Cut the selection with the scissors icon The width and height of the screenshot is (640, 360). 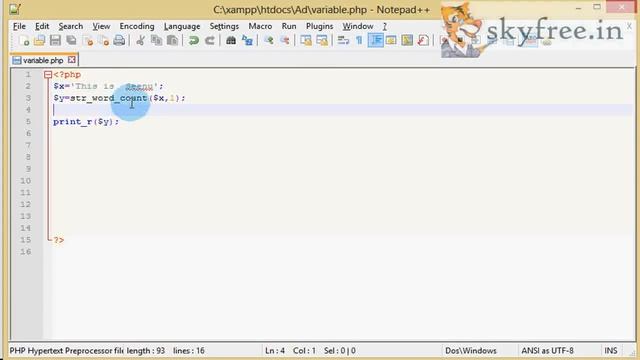pyautogui.click(x=140, y=40)
